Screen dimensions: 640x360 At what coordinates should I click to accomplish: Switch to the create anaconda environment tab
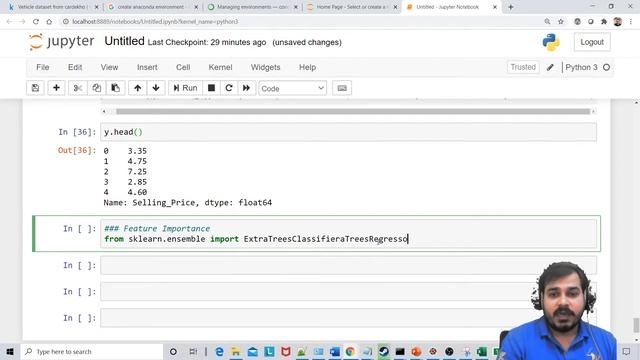[x=151, y=7]
